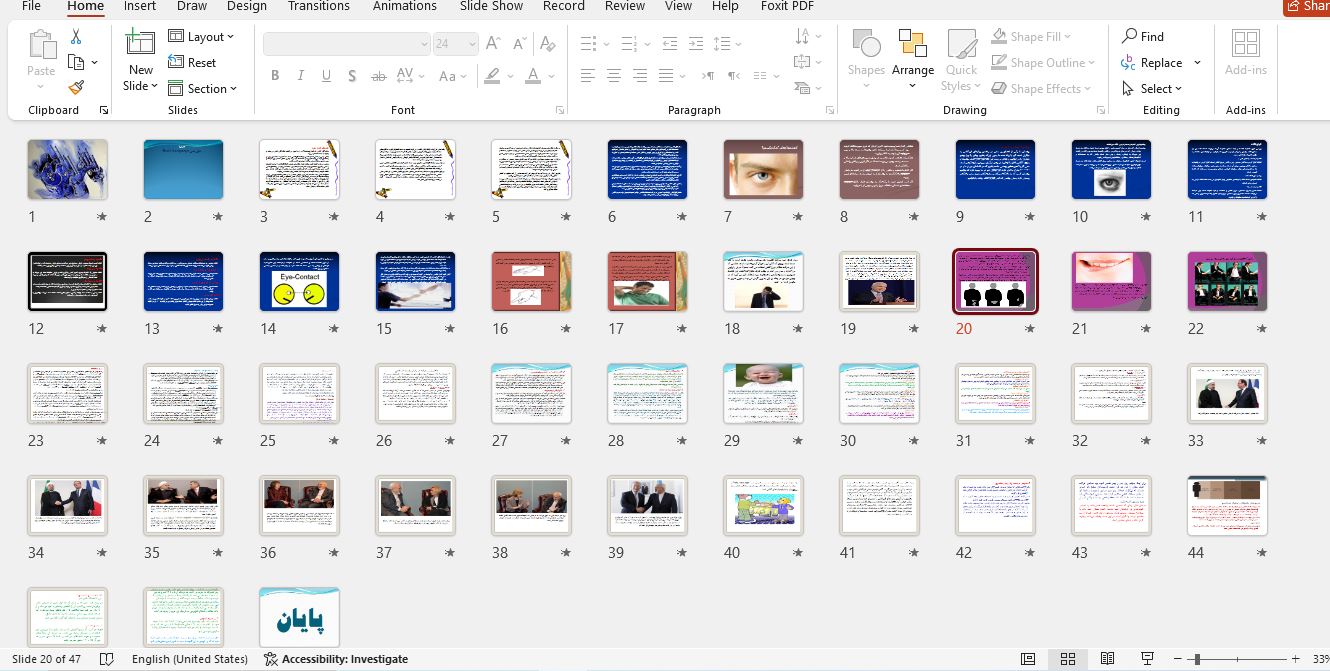Click the spell check icon in status bar
This screenshot has width=1330, height=671.
[x=105, y=659]
